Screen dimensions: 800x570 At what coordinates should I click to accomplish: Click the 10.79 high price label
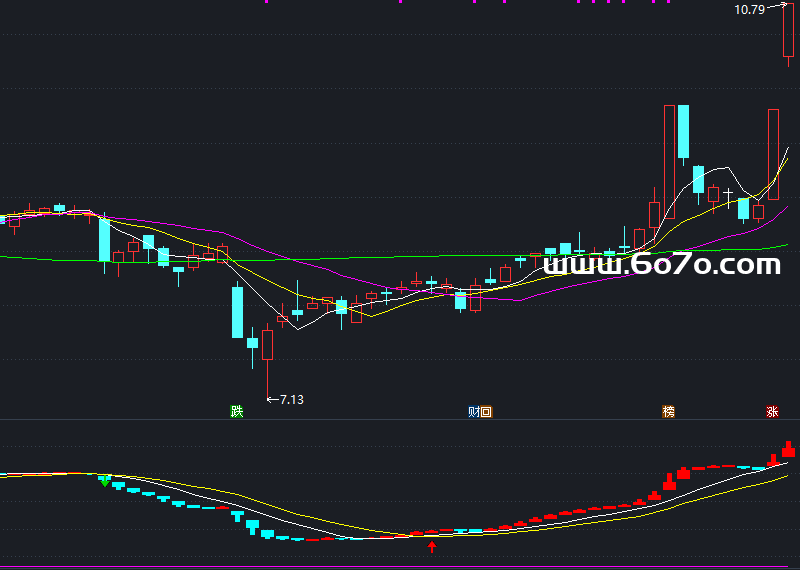click(x=749, y=10)
